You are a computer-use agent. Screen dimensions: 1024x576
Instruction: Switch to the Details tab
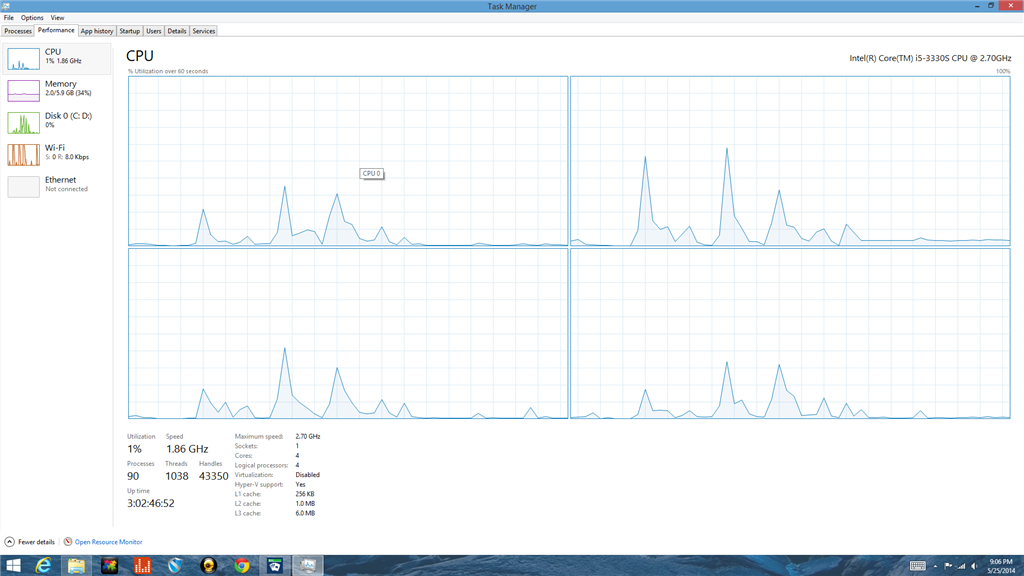click(x=176, y=31)
